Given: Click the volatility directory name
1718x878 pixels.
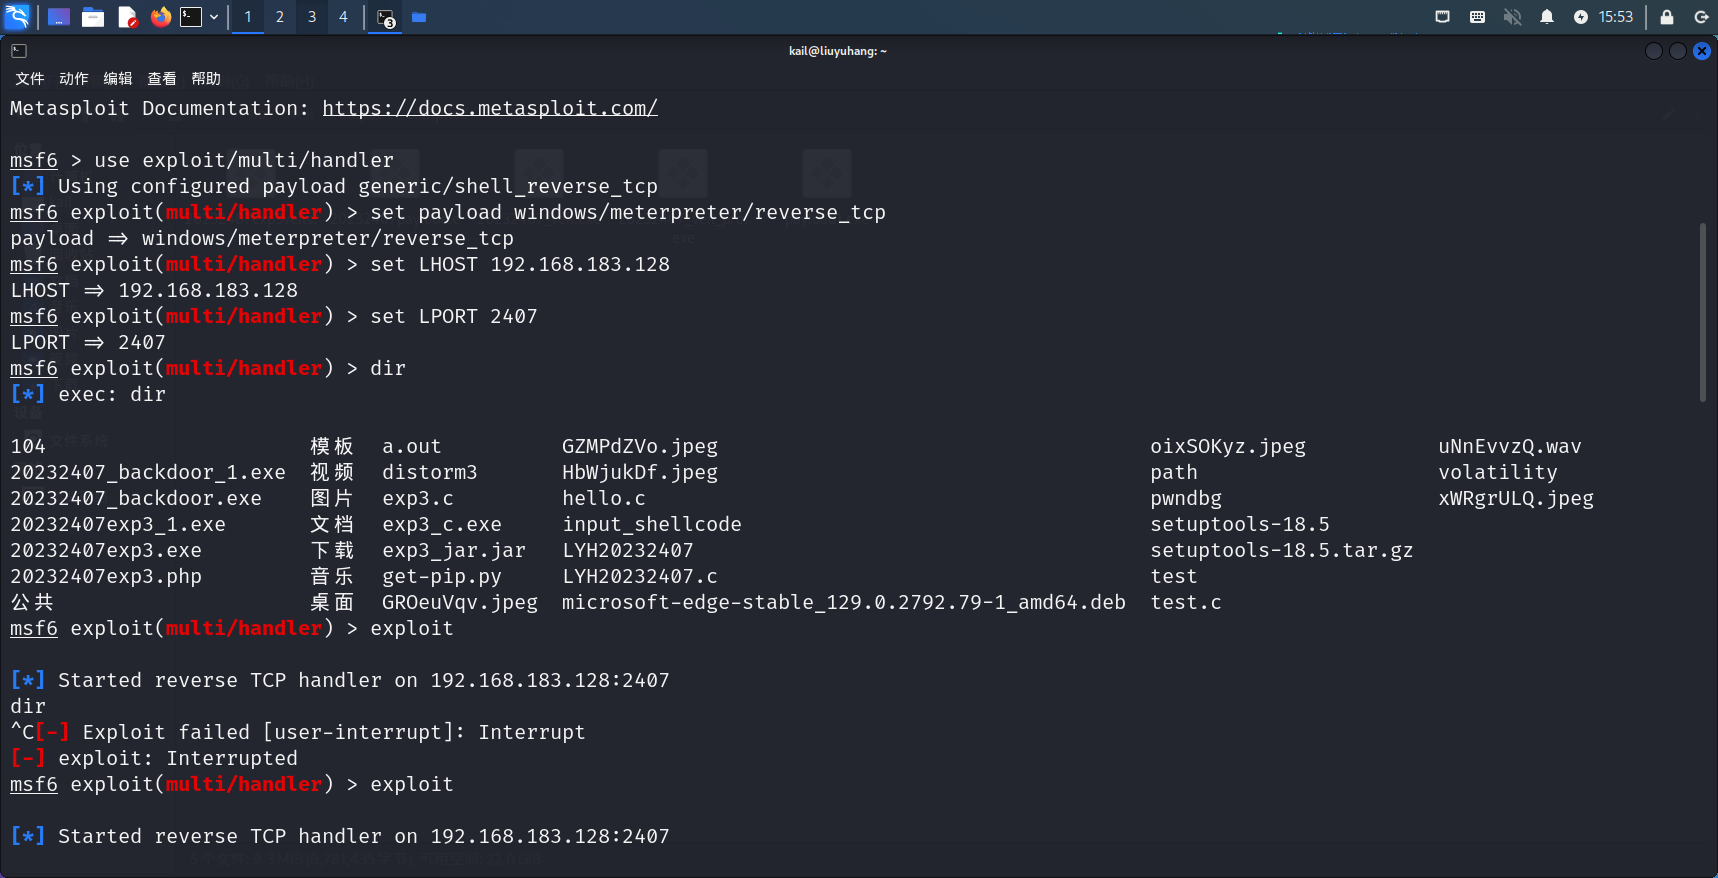Looking at the screenshot, I should pos(1498,472).
